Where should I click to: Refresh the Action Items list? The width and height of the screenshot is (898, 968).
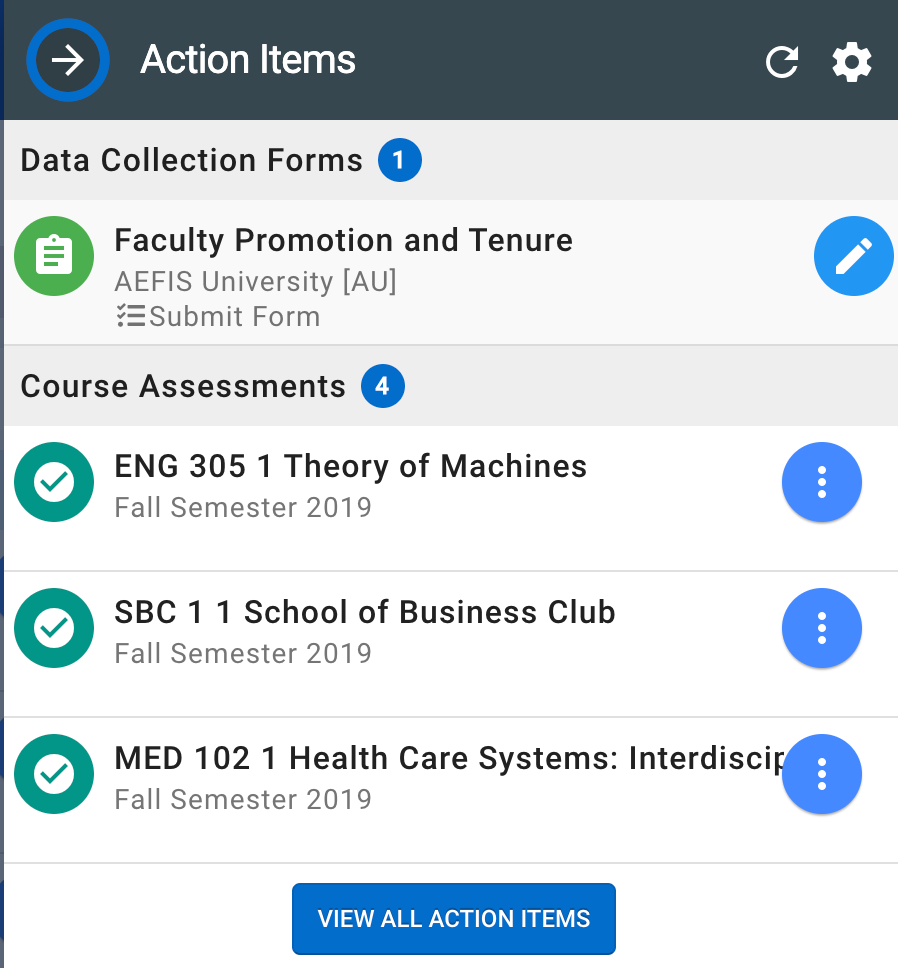[781, 62]
